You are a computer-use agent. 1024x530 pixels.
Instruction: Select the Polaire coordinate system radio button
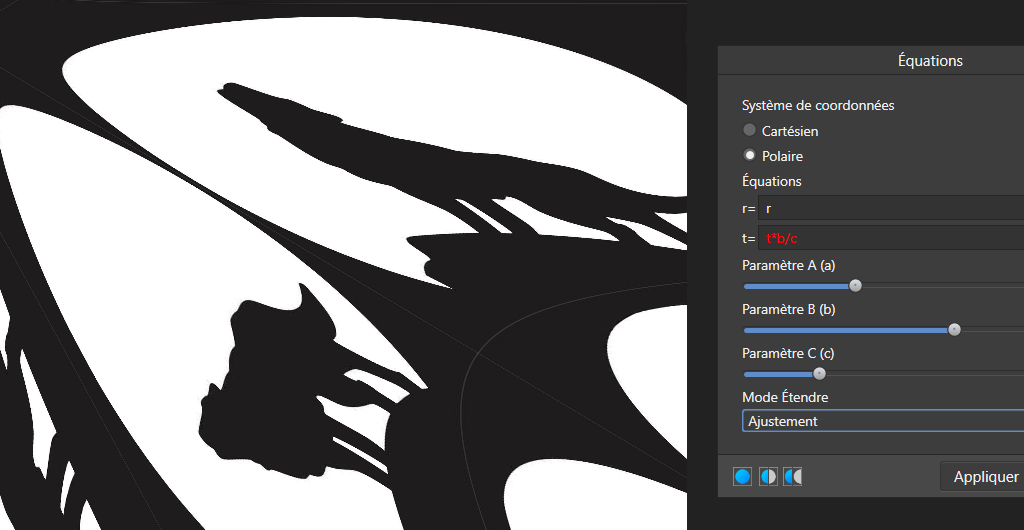tap(750, 155)
